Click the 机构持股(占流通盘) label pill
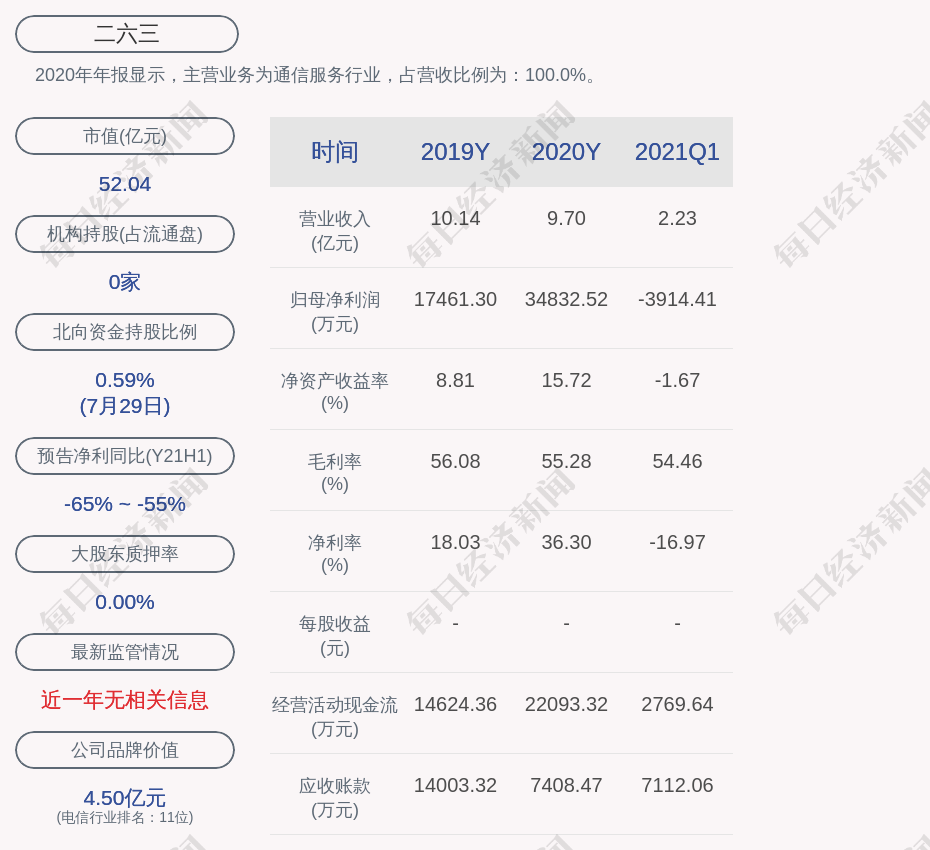Viewport: 930px width, 850px height. (x=125, y=234)
